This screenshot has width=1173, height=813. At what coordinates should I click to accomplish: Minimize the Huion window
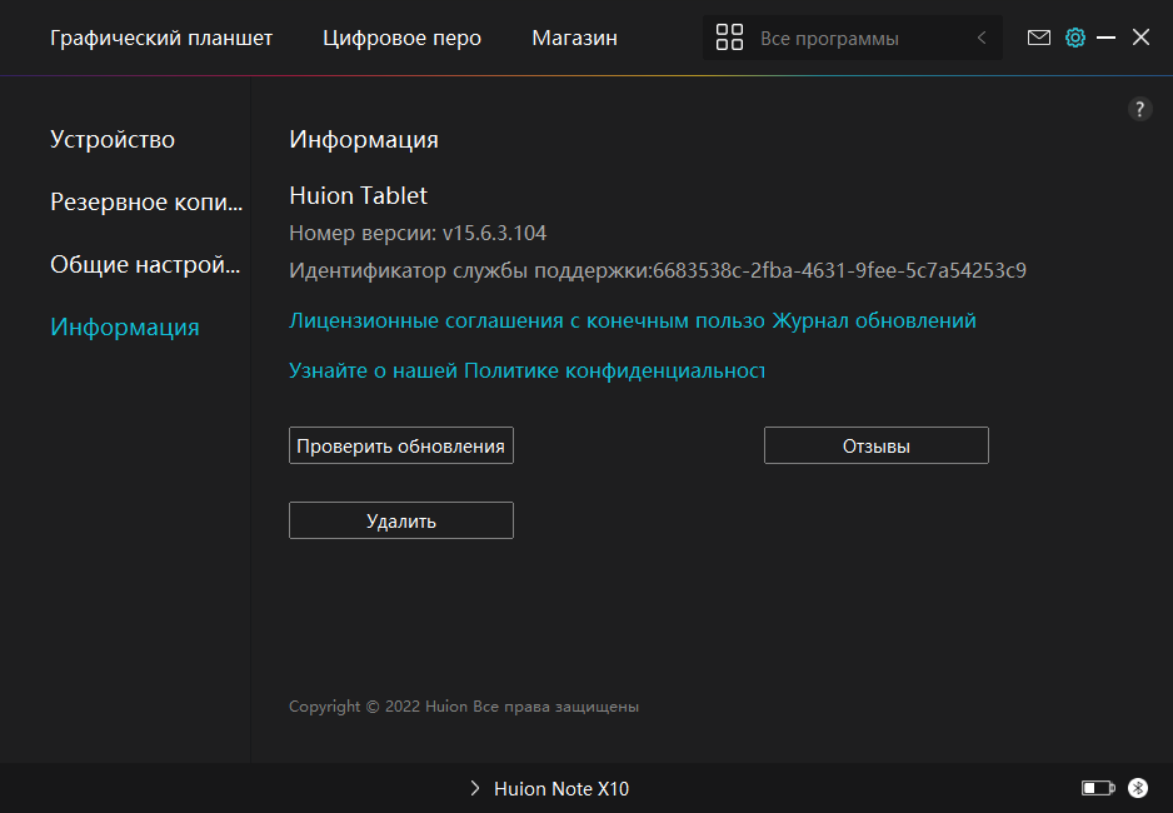(1106, 37)
